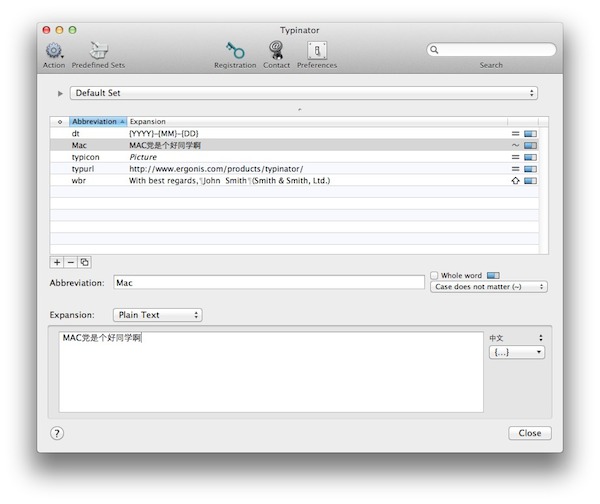Expand the set list disclosure triangle
This screenshot has width=600, height=504.
point(60,93)
